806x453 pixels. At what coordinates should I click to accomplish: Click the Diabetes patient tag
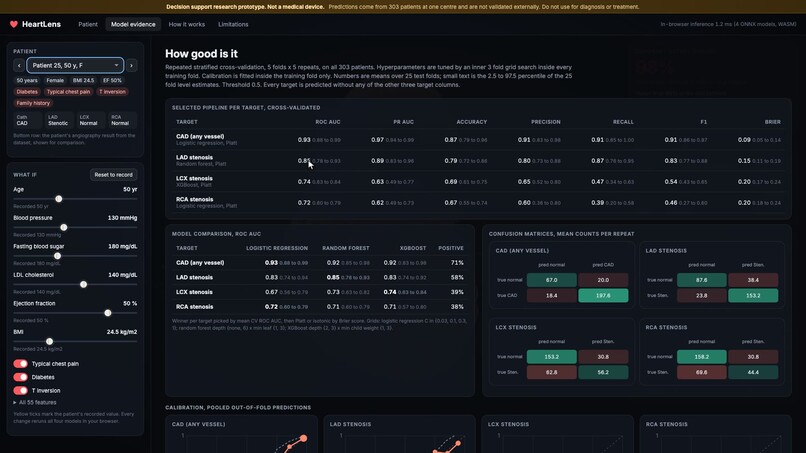point(27,92)
